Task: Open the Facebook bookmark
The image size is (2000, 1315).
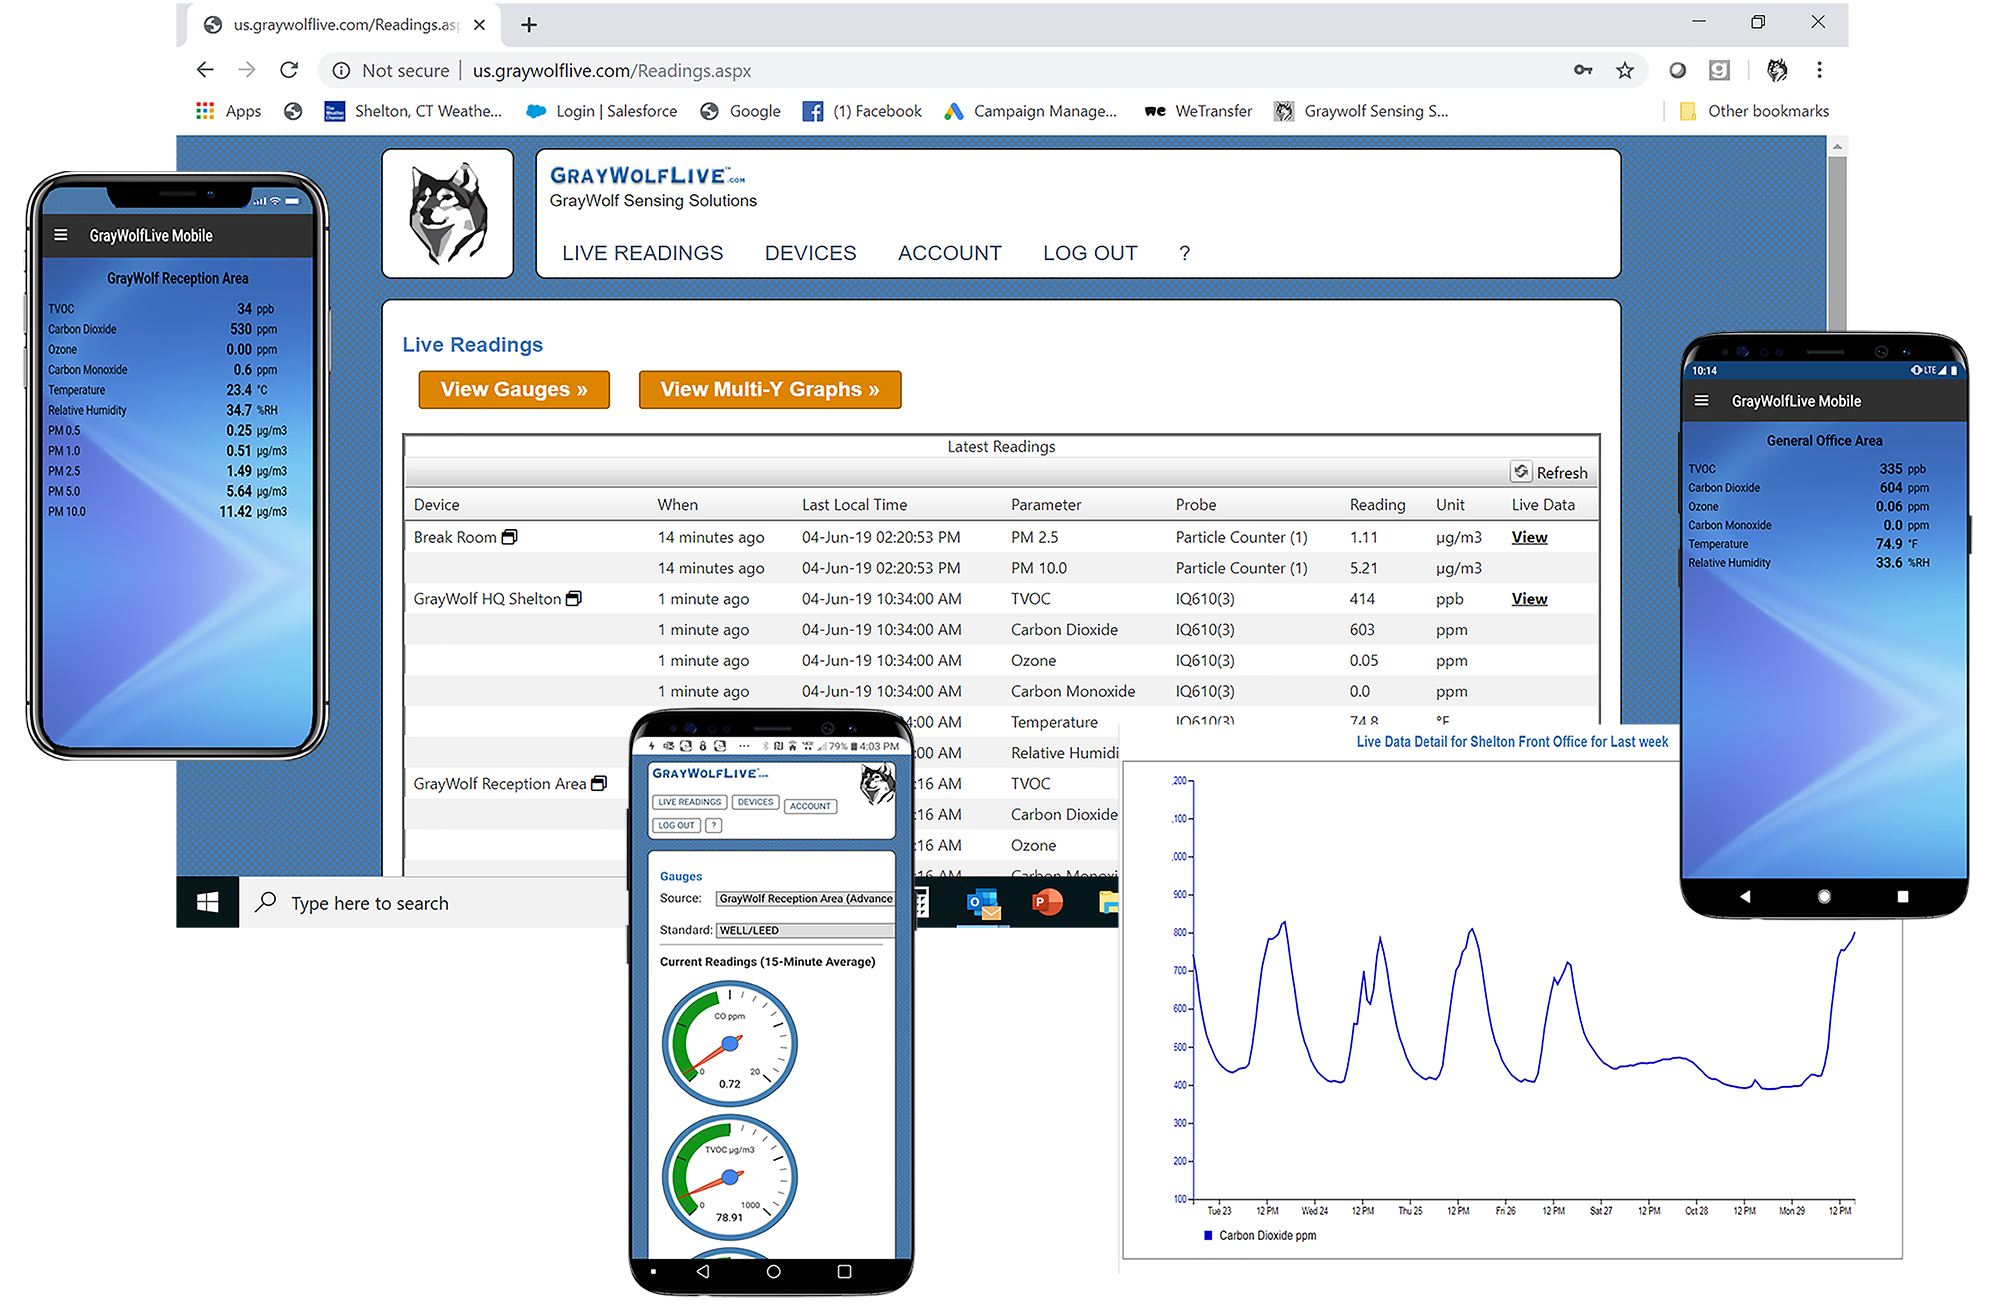Action: tap(863, 111)
